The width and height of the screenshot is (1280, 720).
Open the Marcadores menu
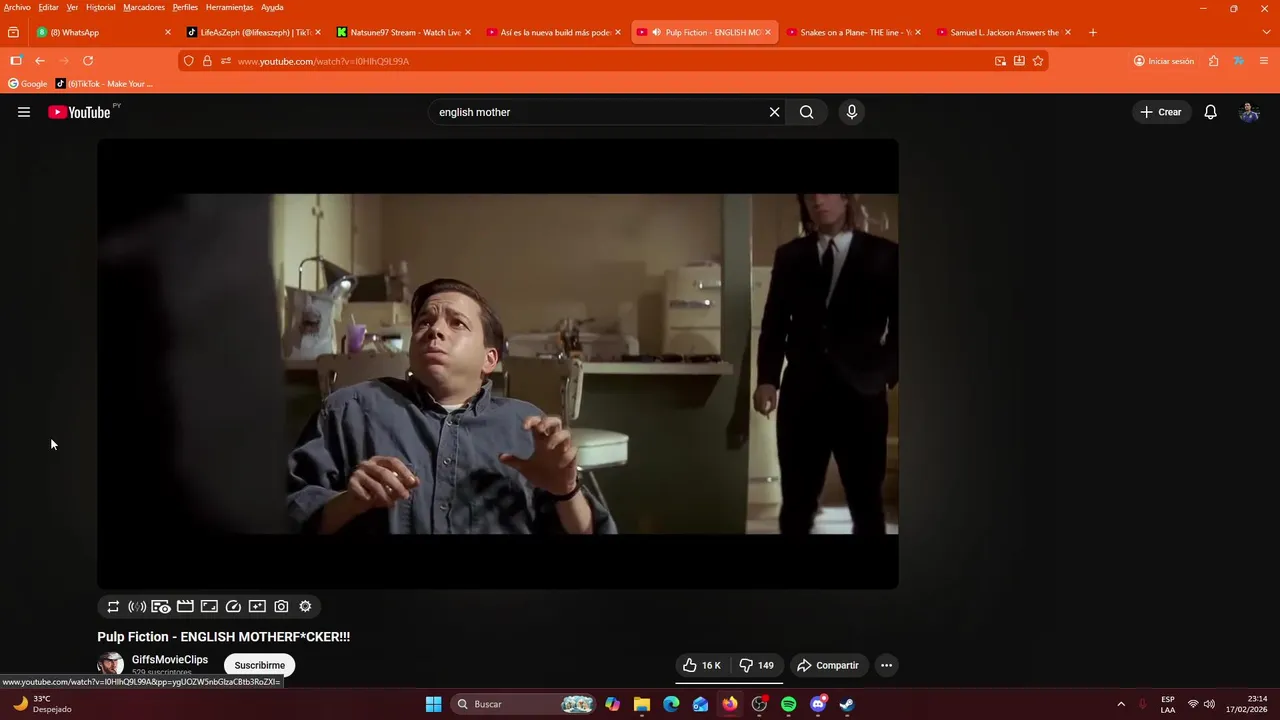pos(144,7)
